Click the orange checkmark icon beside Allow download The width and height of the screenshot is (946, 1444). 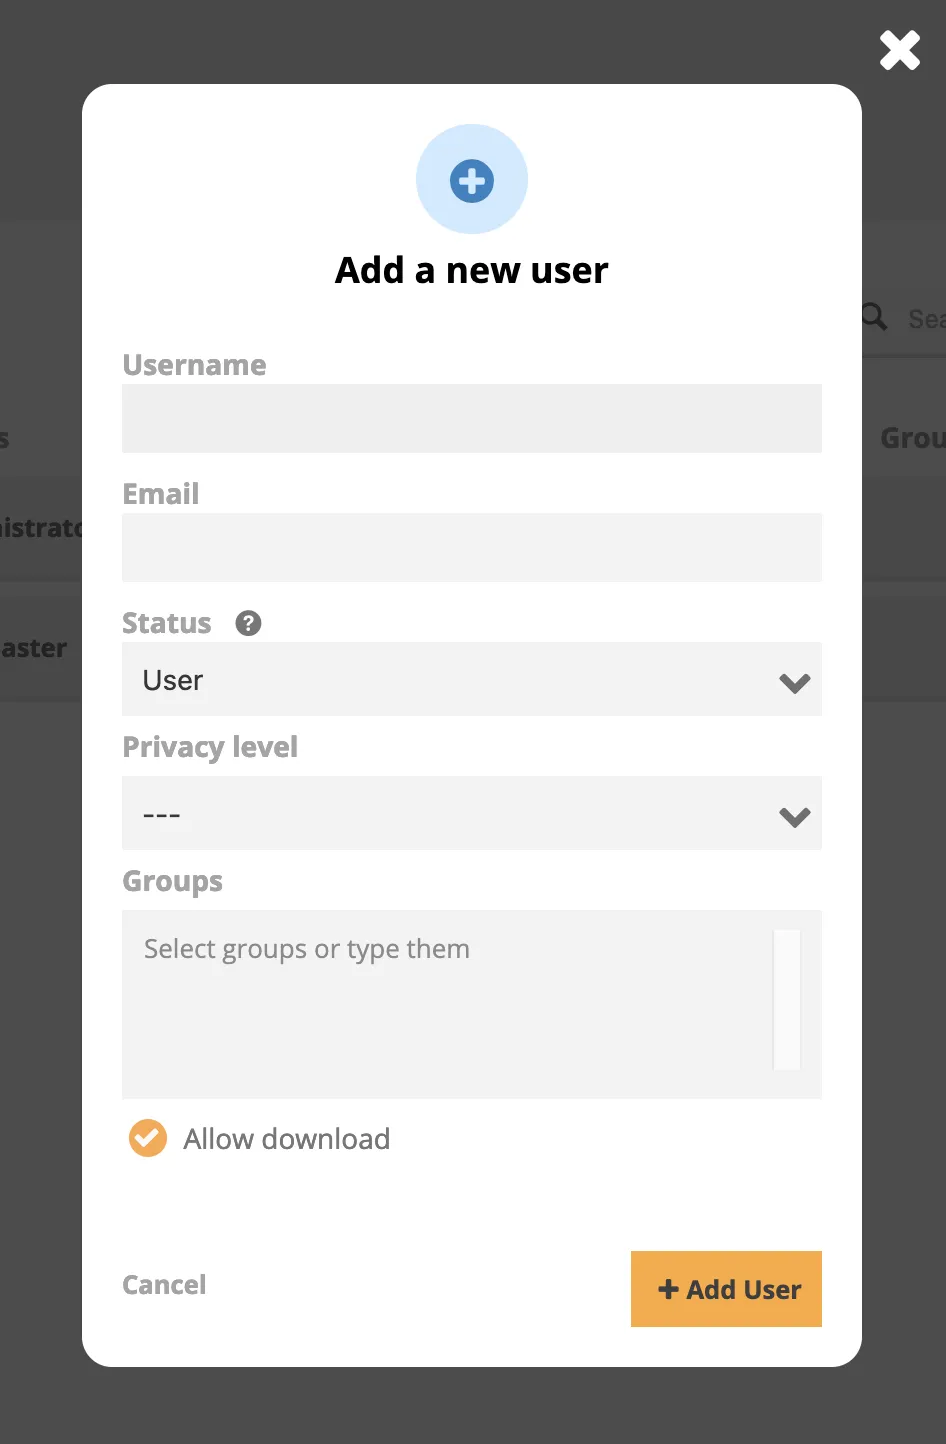point(147,1138)
